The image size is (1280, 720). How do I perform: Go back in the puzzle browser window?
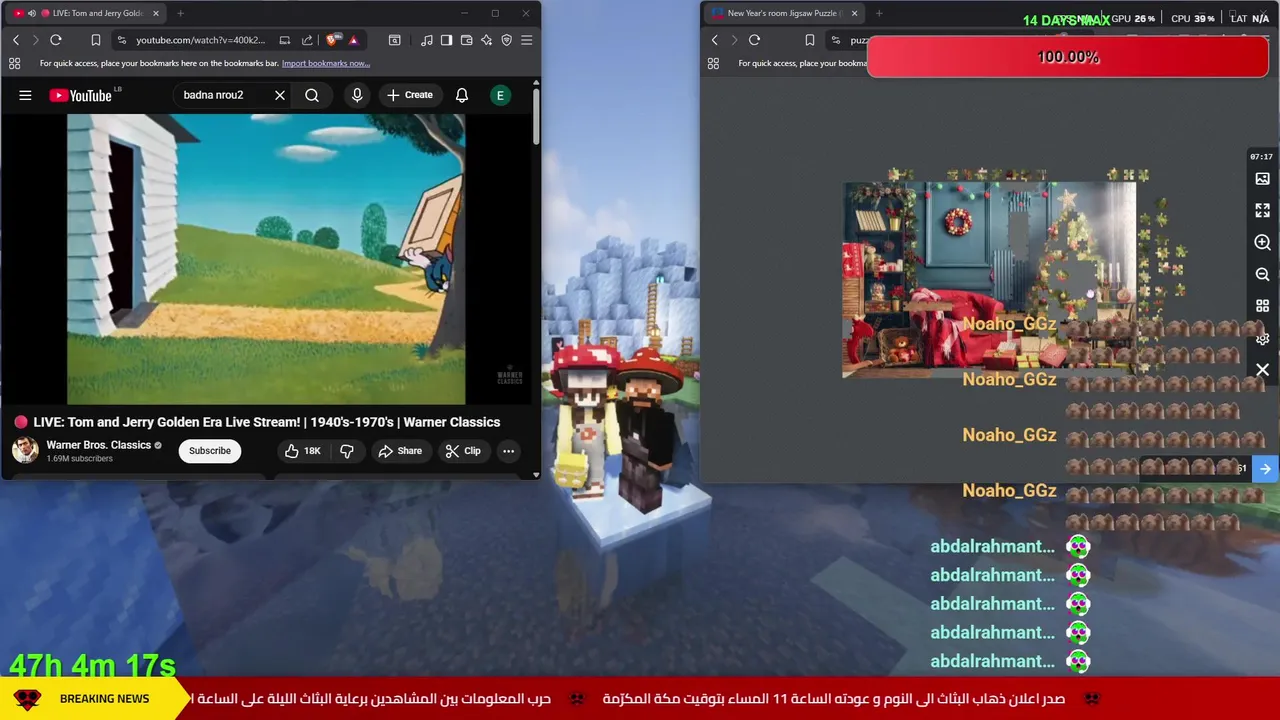click(x=715, y=40)
